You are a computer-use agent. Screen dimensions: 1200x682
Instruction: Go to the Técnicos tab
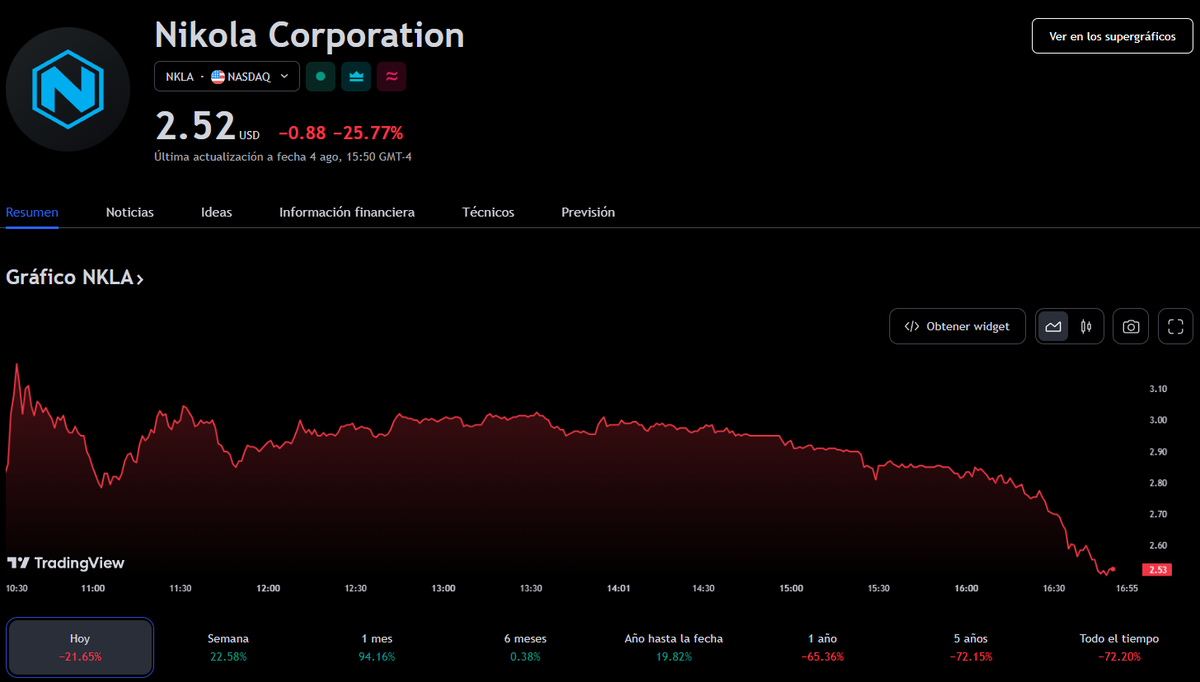(x=488, y=212)
